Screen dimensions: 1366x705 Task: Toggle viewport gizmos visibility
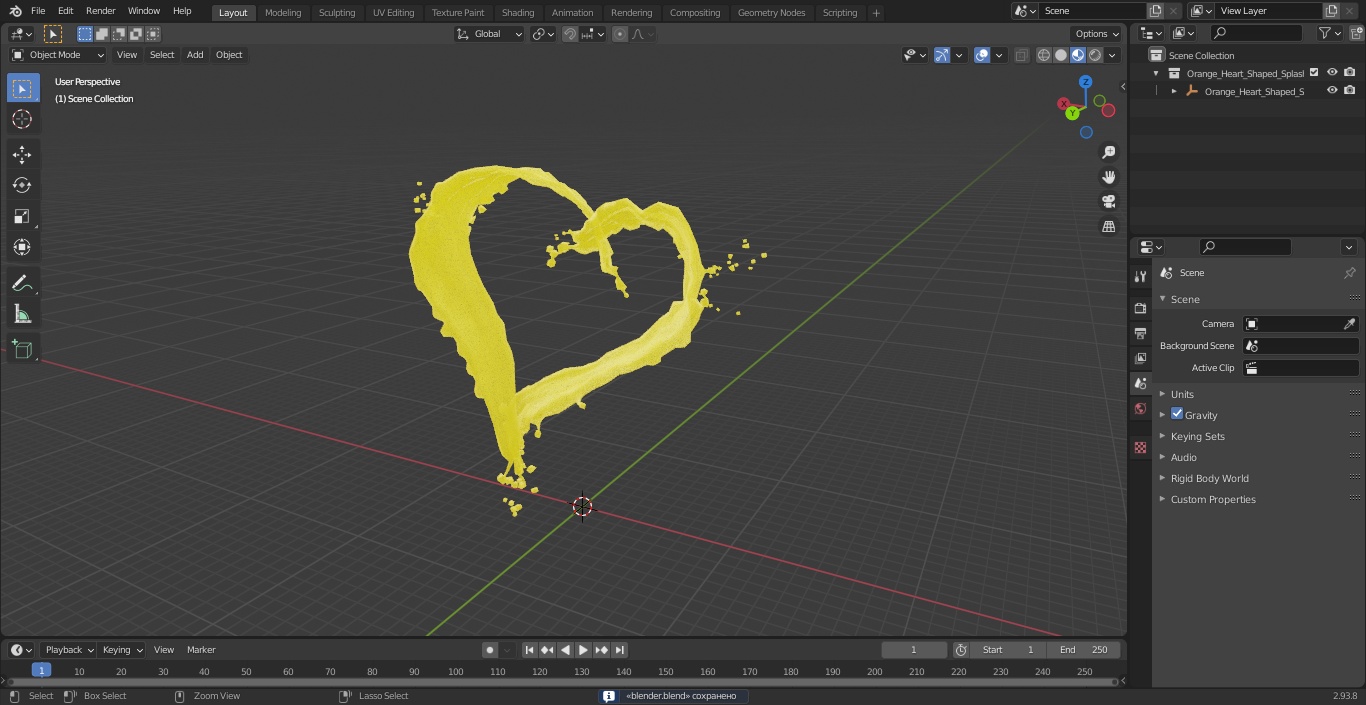pyautogui.click(x=942, y=55)
